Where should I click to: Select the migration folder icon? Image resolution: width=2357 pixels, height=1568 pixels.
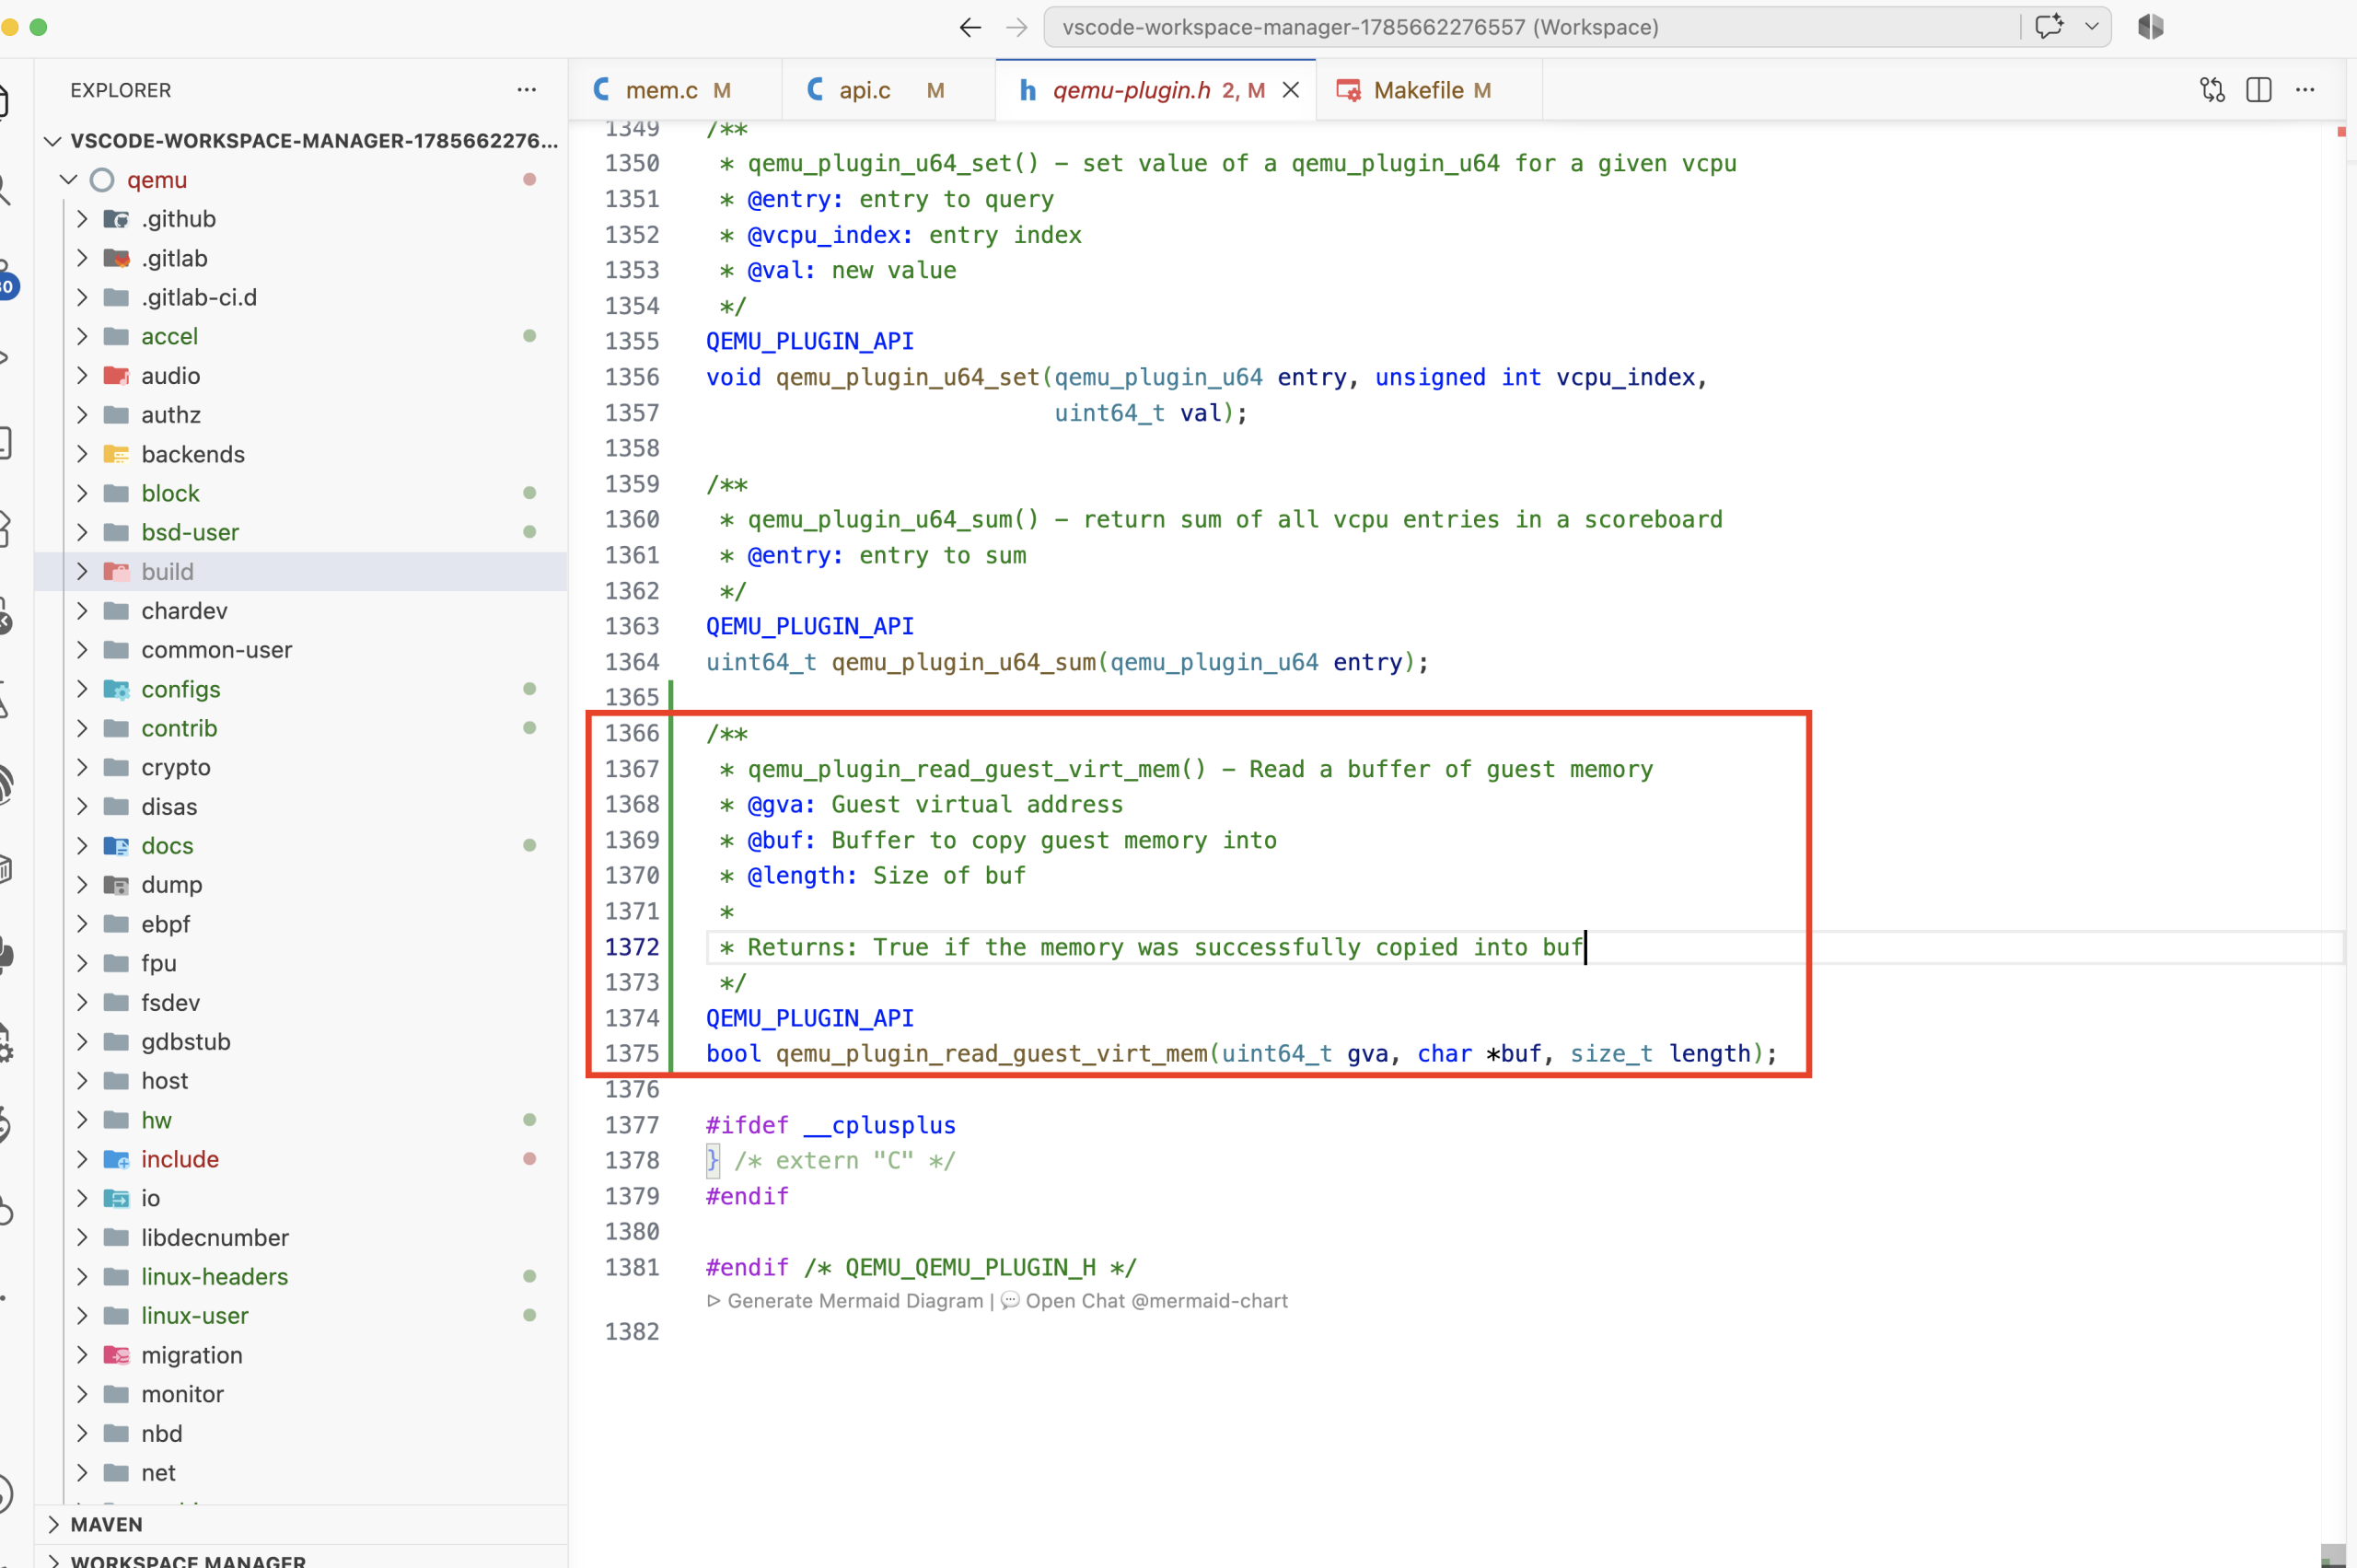117,1355
